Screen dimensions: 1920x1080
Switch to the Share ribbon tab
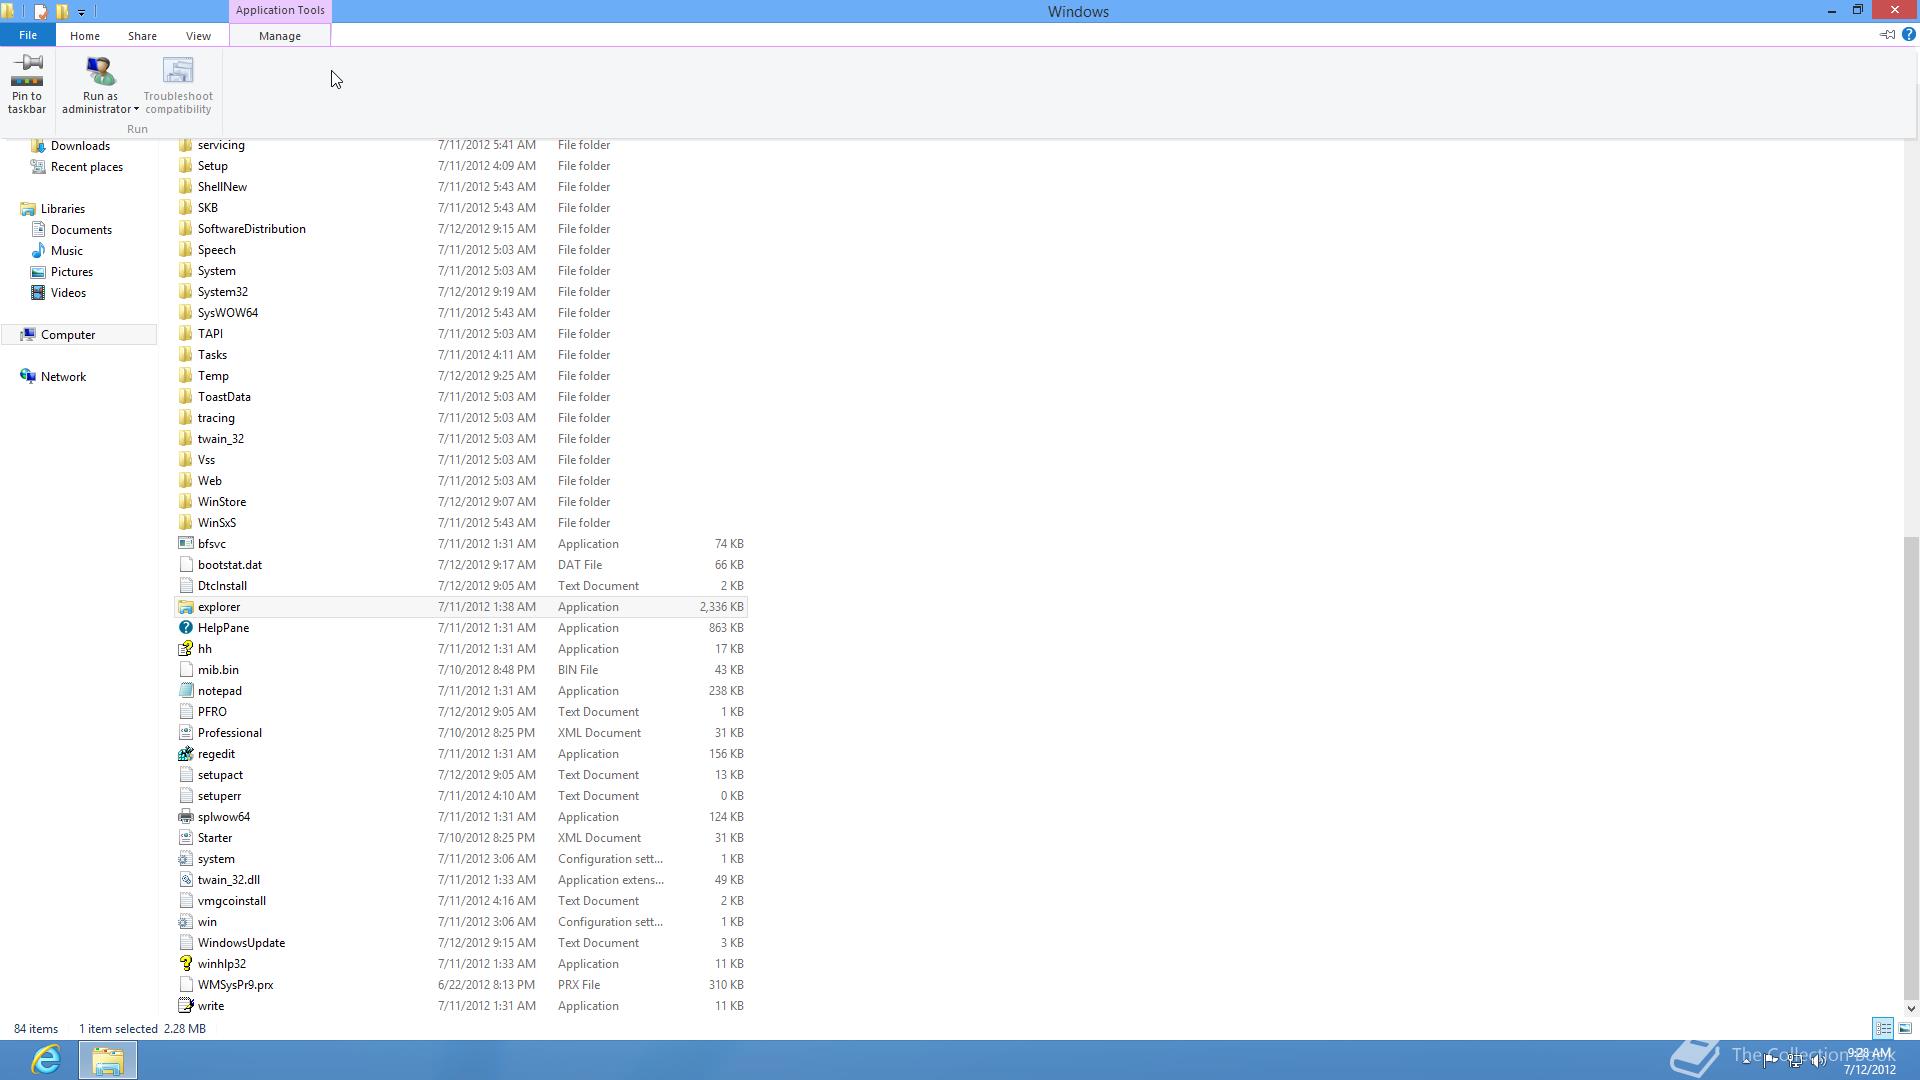[142, 35]
